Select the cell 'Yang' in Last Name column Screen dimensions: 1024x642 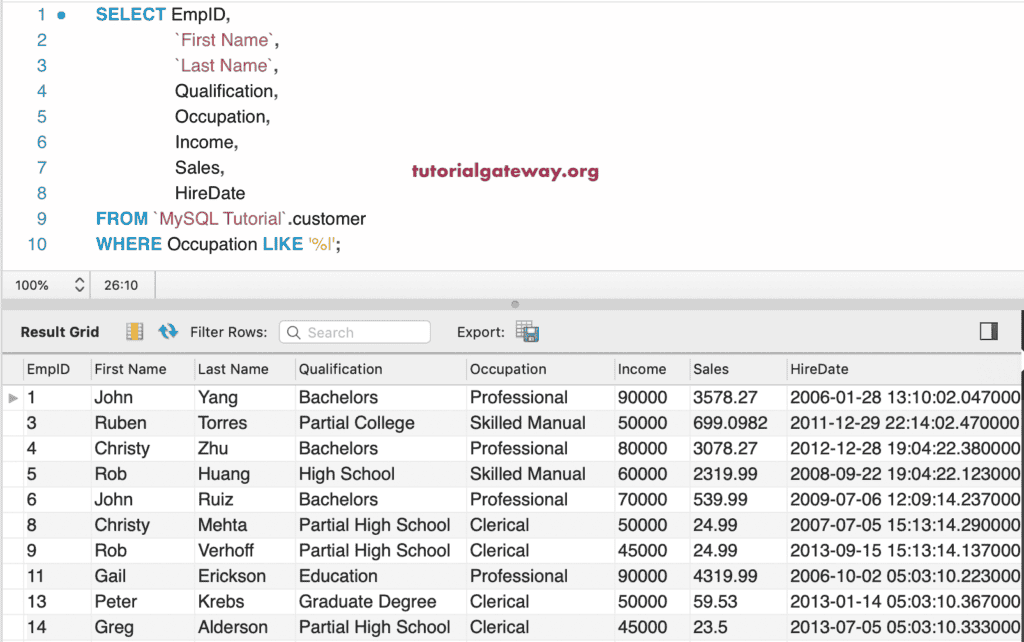pyautogui.click(x=218, y=397)
